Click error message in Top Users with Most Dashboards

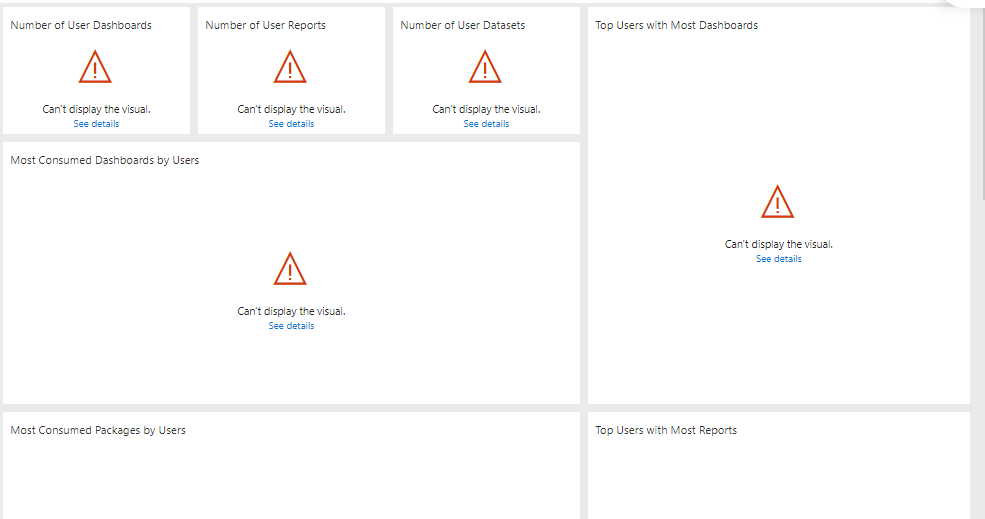point(779,244)
